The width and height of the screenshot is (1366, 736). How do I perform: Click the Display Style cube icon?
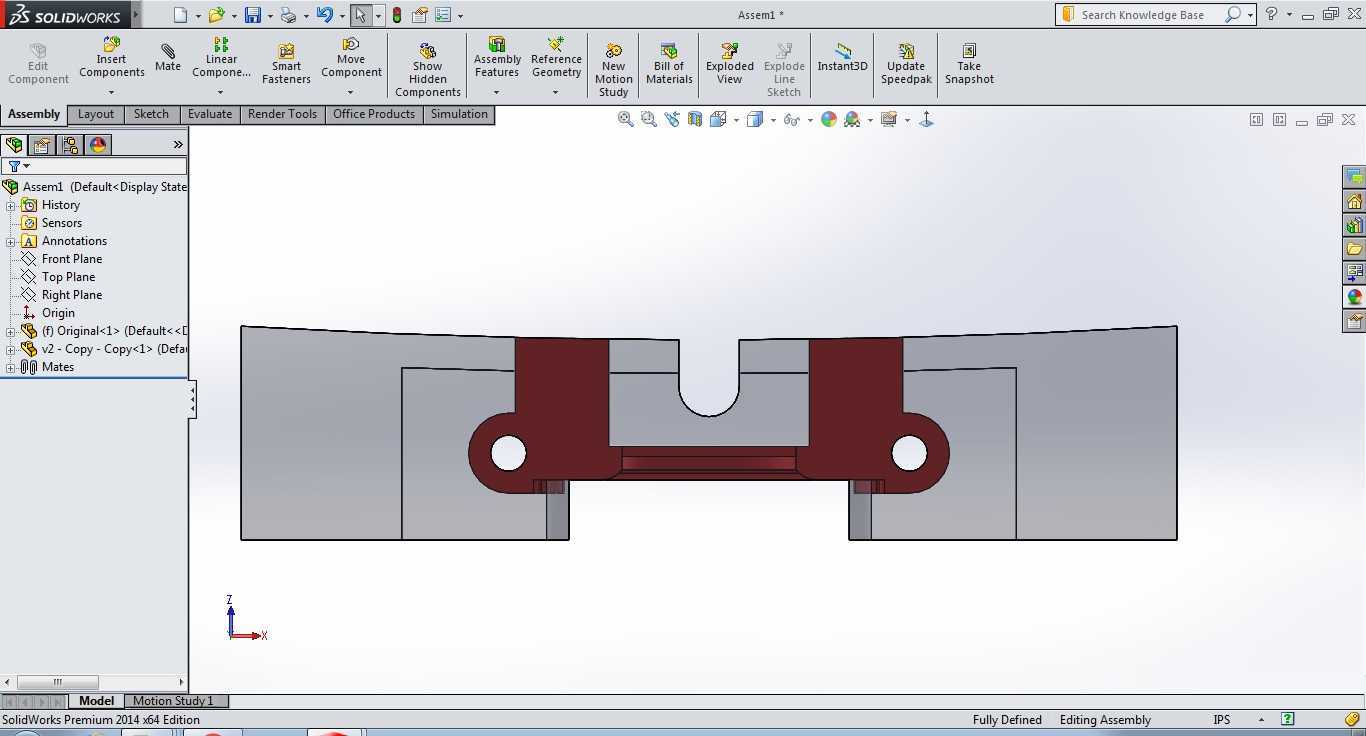click(x=755, y=119)
